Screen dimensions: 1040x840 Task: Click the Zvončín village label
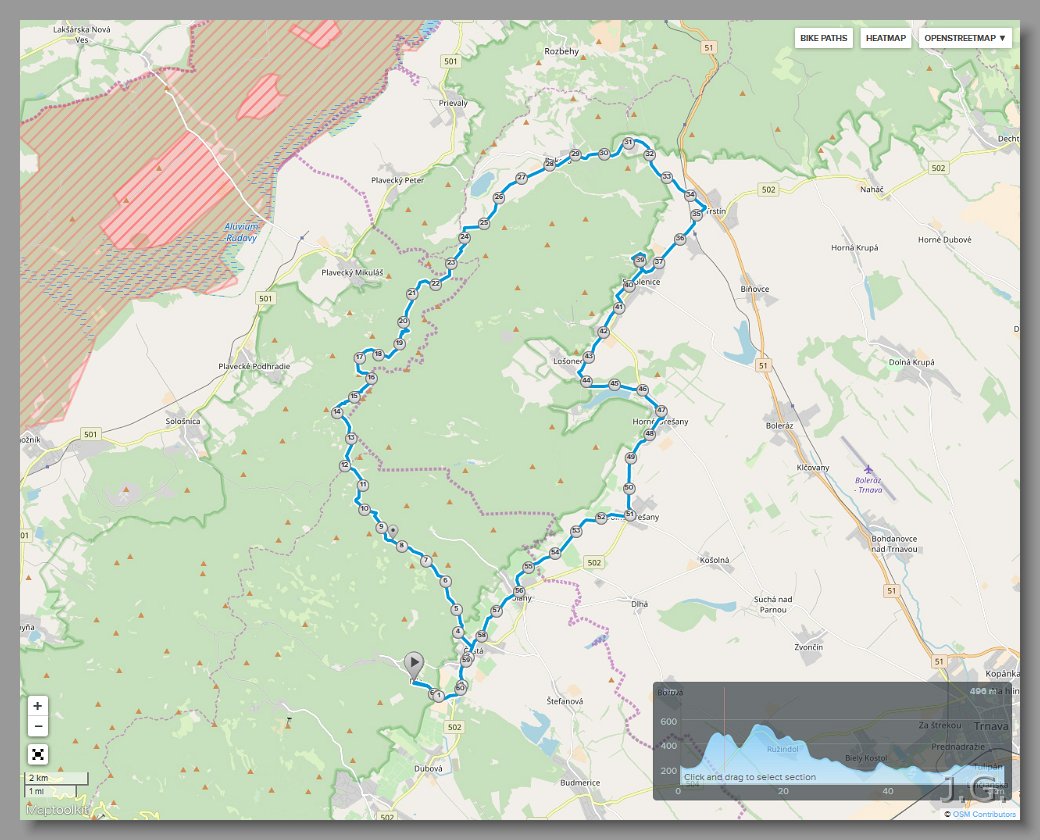pyautogui.click(x=809, y=648)
